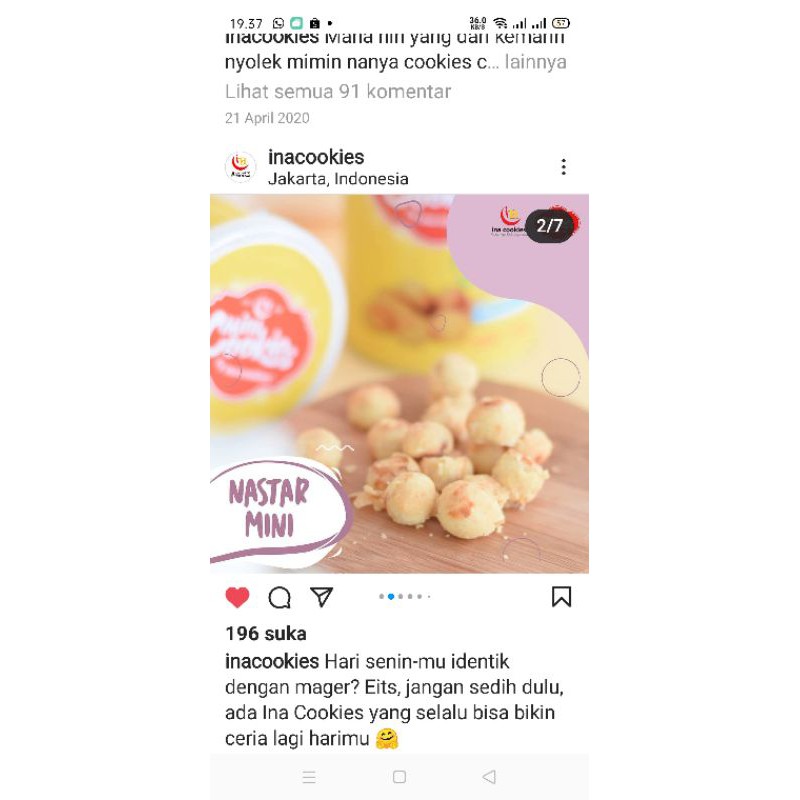Viewport: 800px width, 800px height.
Task: Open Jakarta, Indonesia location link
Action: [x=338, y=179]
